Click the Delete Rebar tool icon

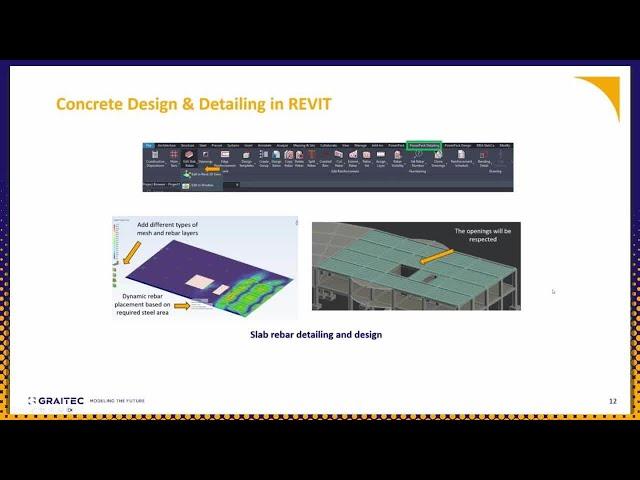(x=299, y=155)
